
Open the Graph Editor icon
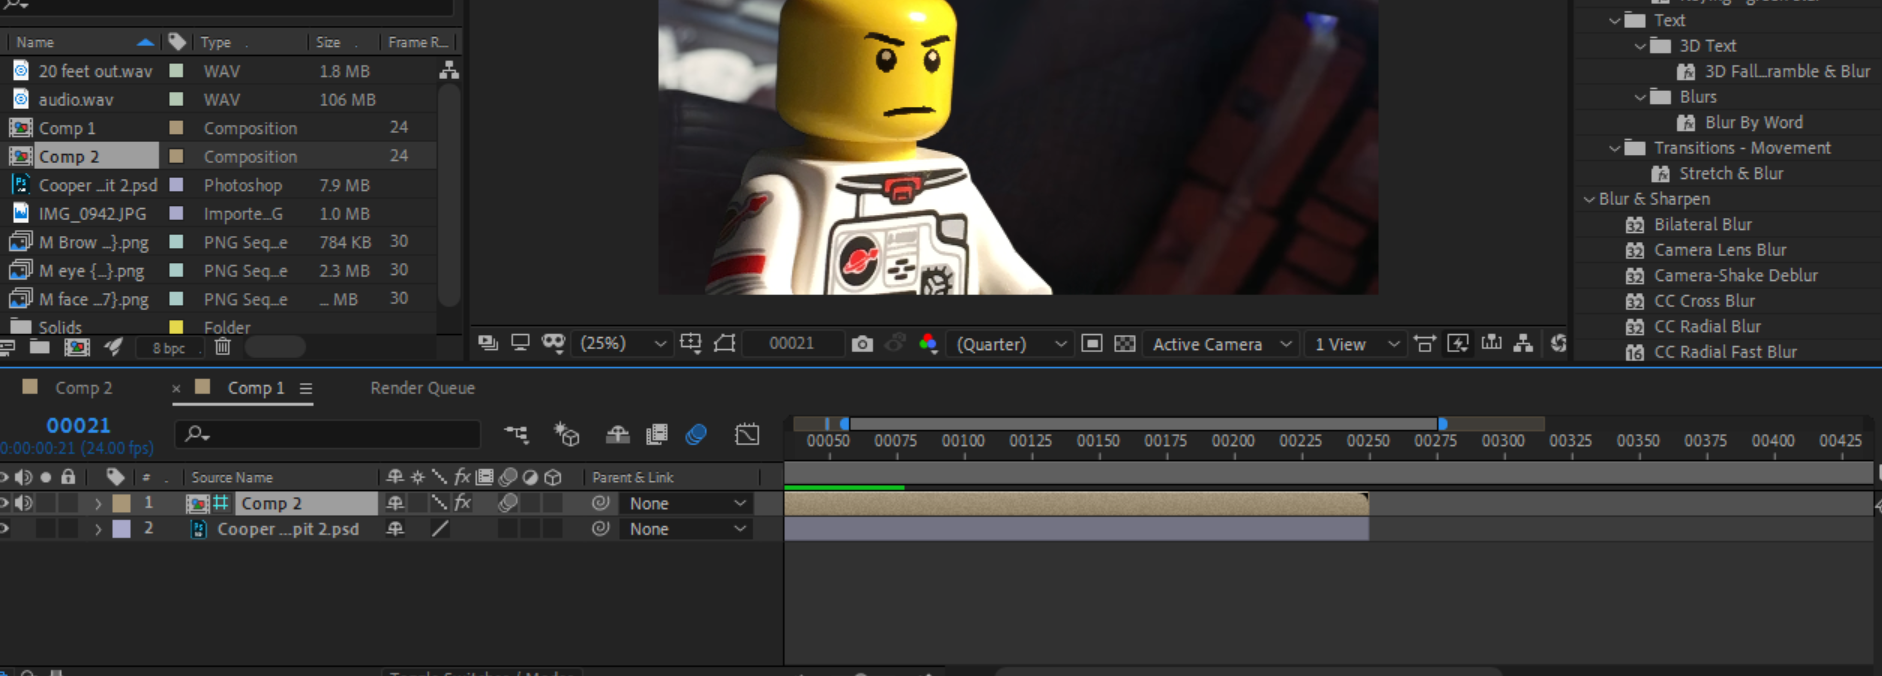(747, 434)
